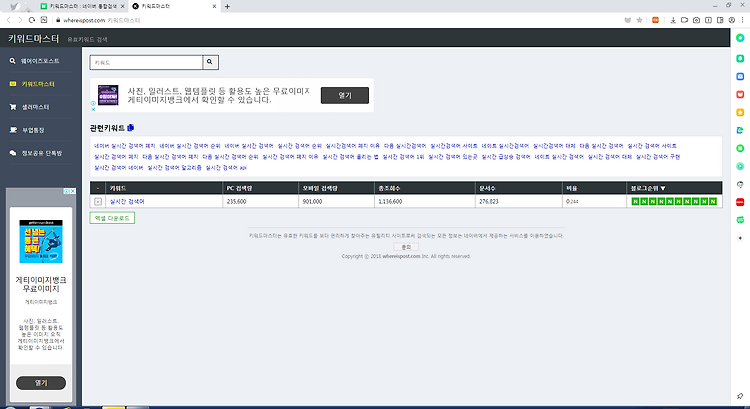Click the browser forward arrow
Image resolution: width=750 pixels, height=409 pixels.
(20, 20)
